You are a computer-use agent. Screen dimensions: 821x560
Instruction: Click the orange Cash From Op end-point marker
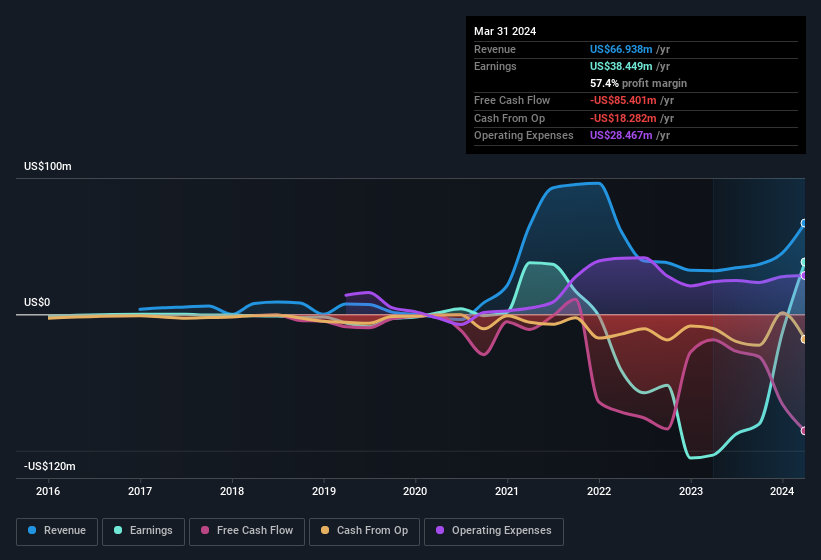click(x=804, y=339)
